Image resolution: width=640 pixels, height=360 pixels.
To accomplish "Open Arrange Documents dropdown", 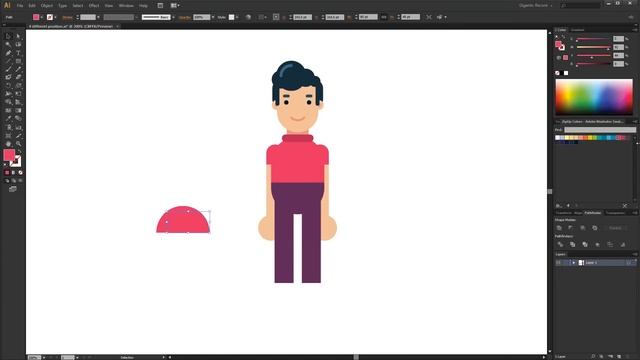I will [x=175, y=6].
